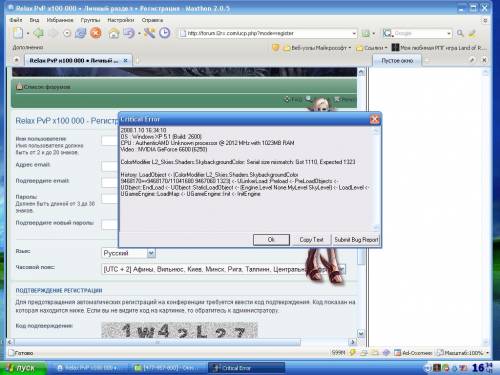The image size is (500, 375).
Task: Click the Submit Bug Report button
Action: click(356, 240)
